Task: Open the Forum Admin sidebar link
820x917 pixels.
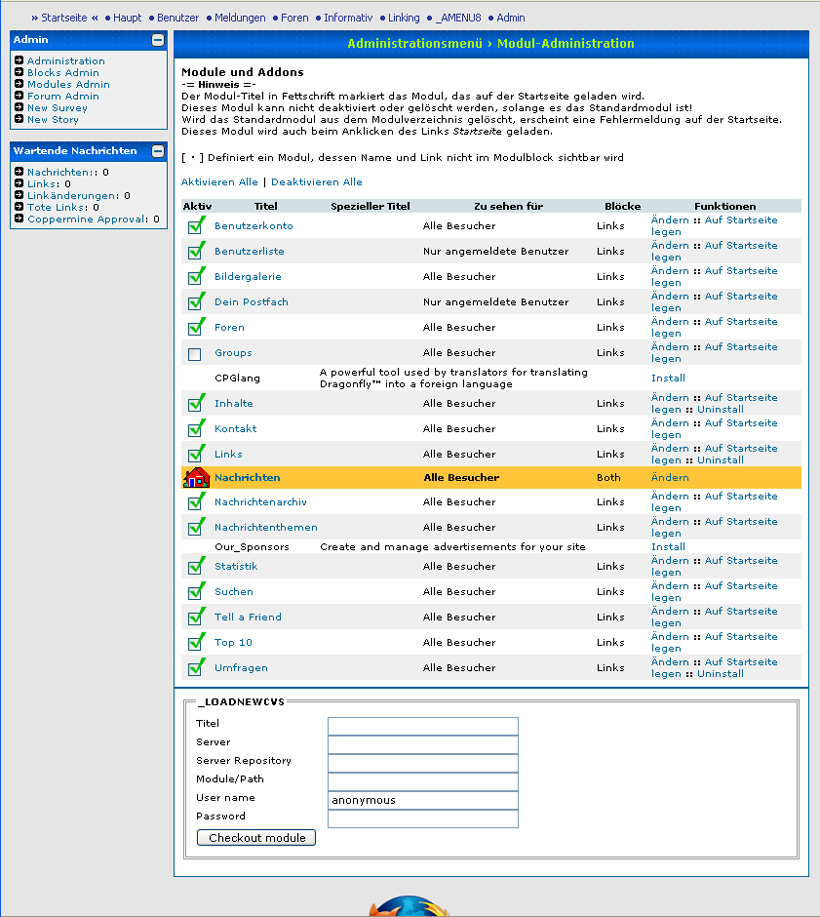Action: [63, 96]
